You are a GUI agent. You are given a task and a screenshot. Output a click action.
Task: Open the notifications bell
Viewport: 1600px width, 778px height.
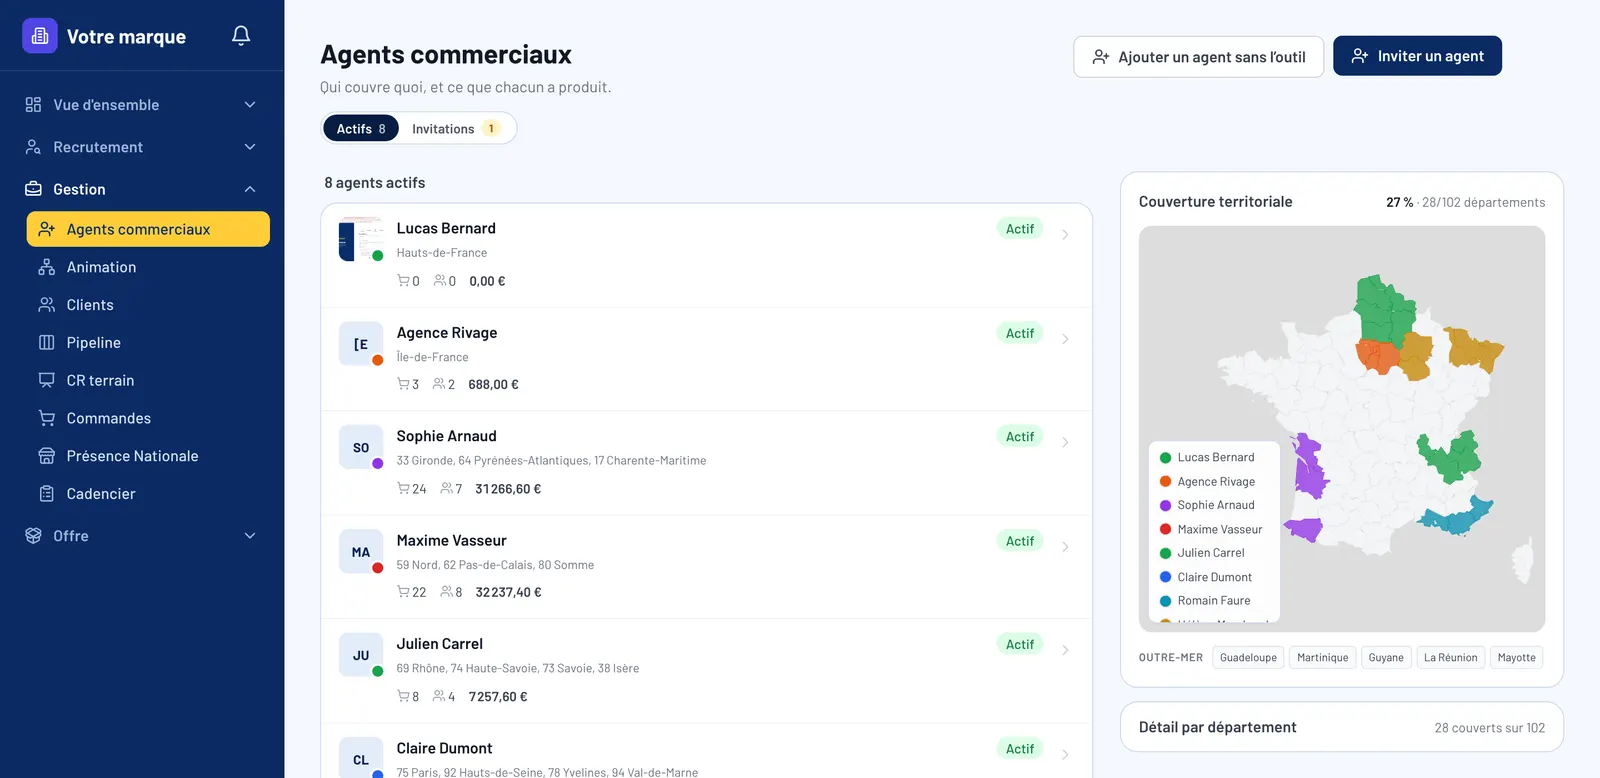coord(241,36)
